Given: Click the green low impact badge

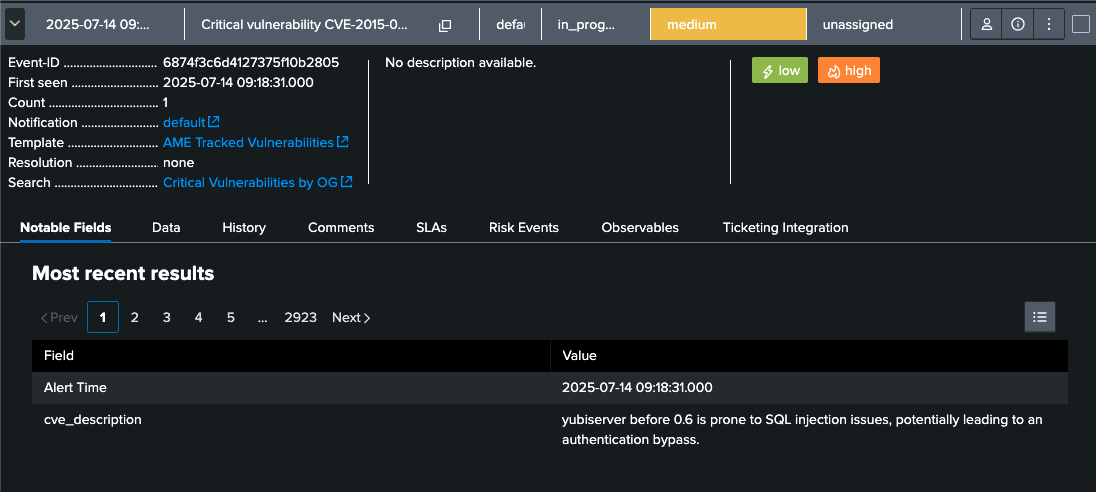Looking at the screenshot, I should click(x=780, y=71).
